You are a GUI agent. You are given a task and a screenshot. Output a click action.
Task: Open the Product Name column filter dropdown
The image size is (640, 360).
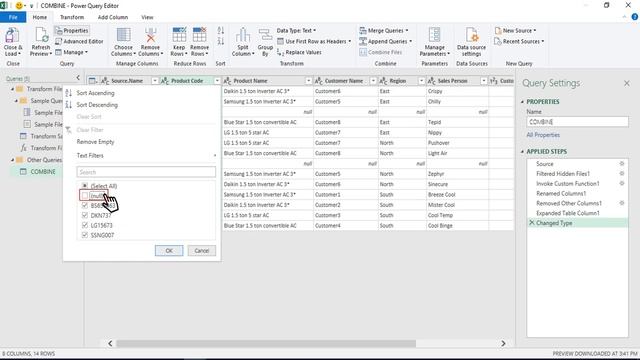(309, 81)
